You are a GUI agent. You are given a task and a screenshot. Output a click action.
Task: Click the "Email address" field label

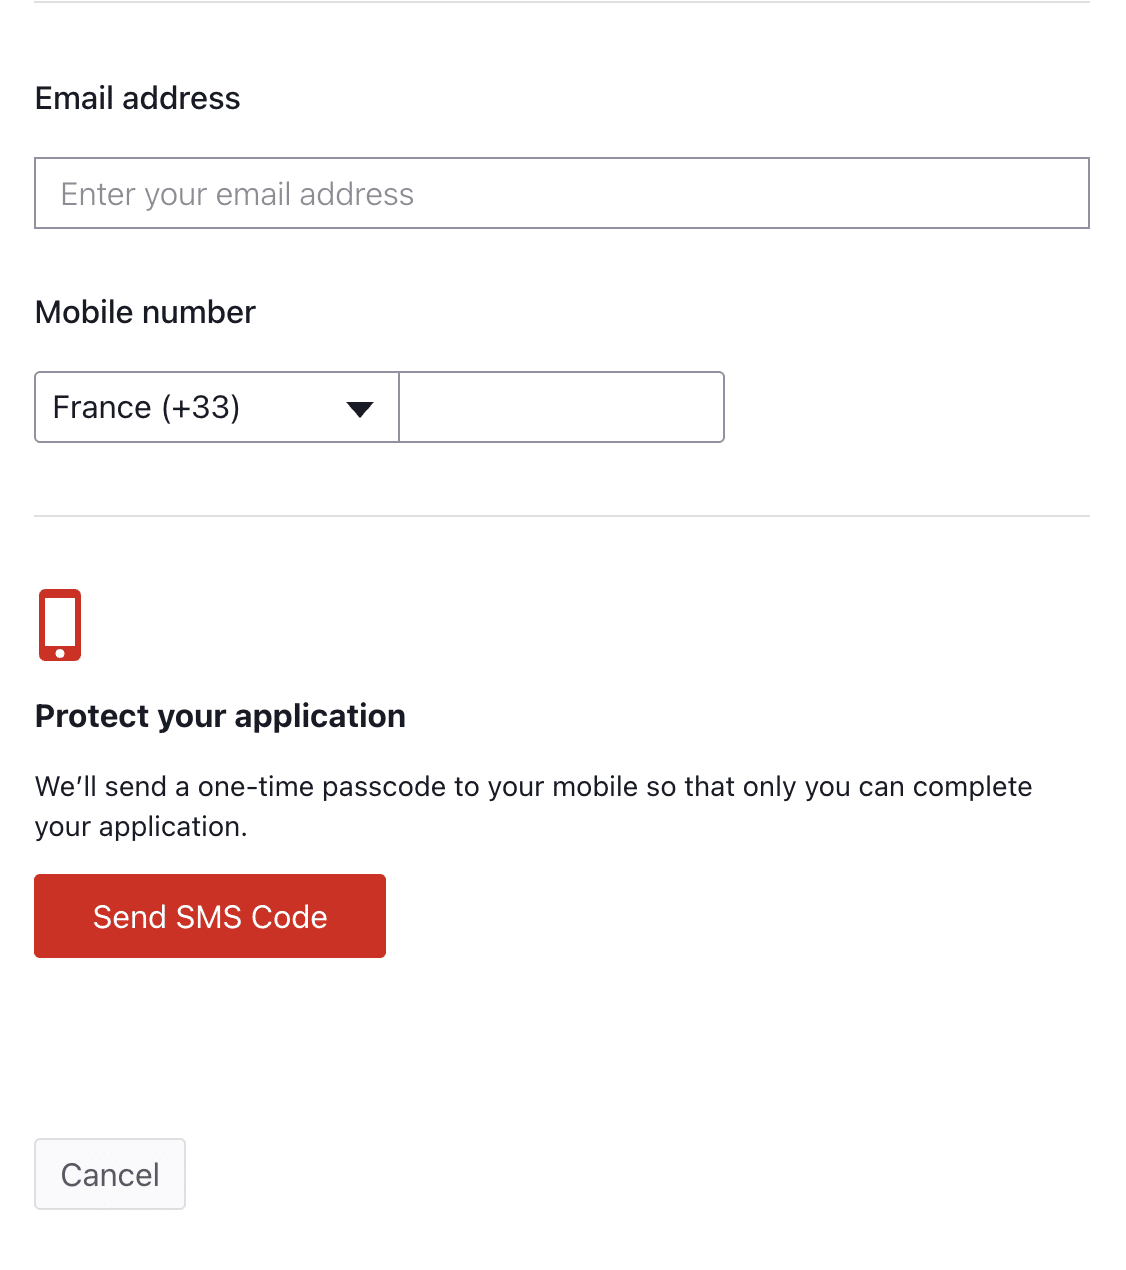click(138, 98)
